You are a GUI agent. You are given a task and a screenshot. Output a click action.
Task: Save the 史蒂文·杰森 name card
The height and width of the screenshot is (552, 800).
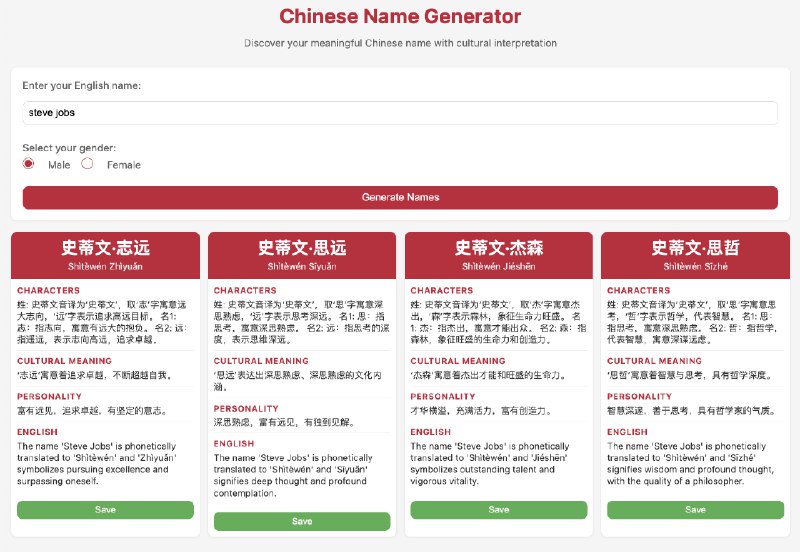tap(498, 510)
